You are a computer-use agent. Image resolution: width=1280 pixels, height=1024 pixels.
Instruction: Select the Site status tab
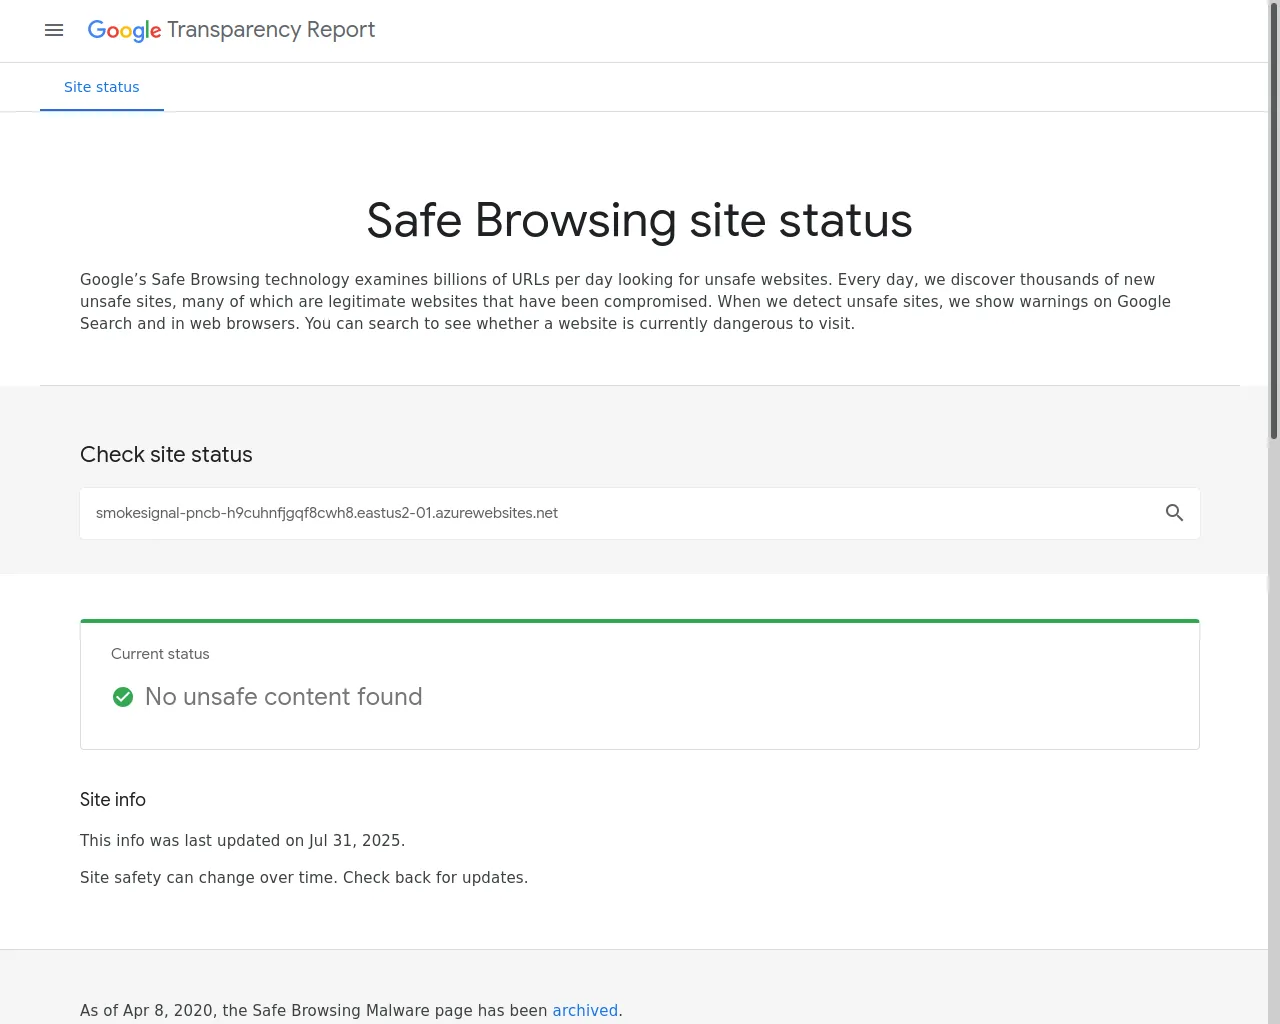102,87
